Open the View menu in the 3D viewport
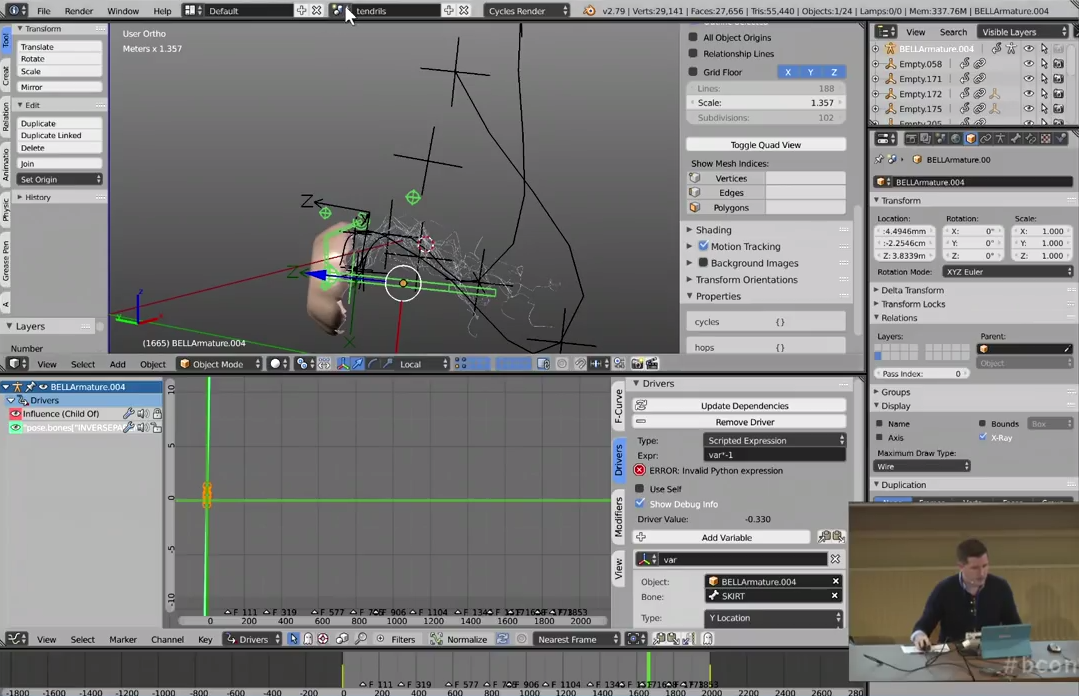1079x696 pixels. tap(46, 363)
